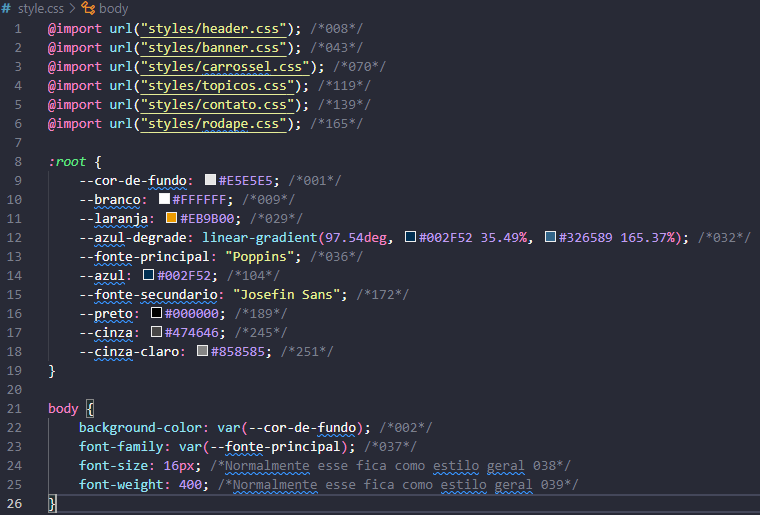This screenshot has width=760, height=515.
Task: Place cursor on the :root selector
Action: (x=67, y=161)
